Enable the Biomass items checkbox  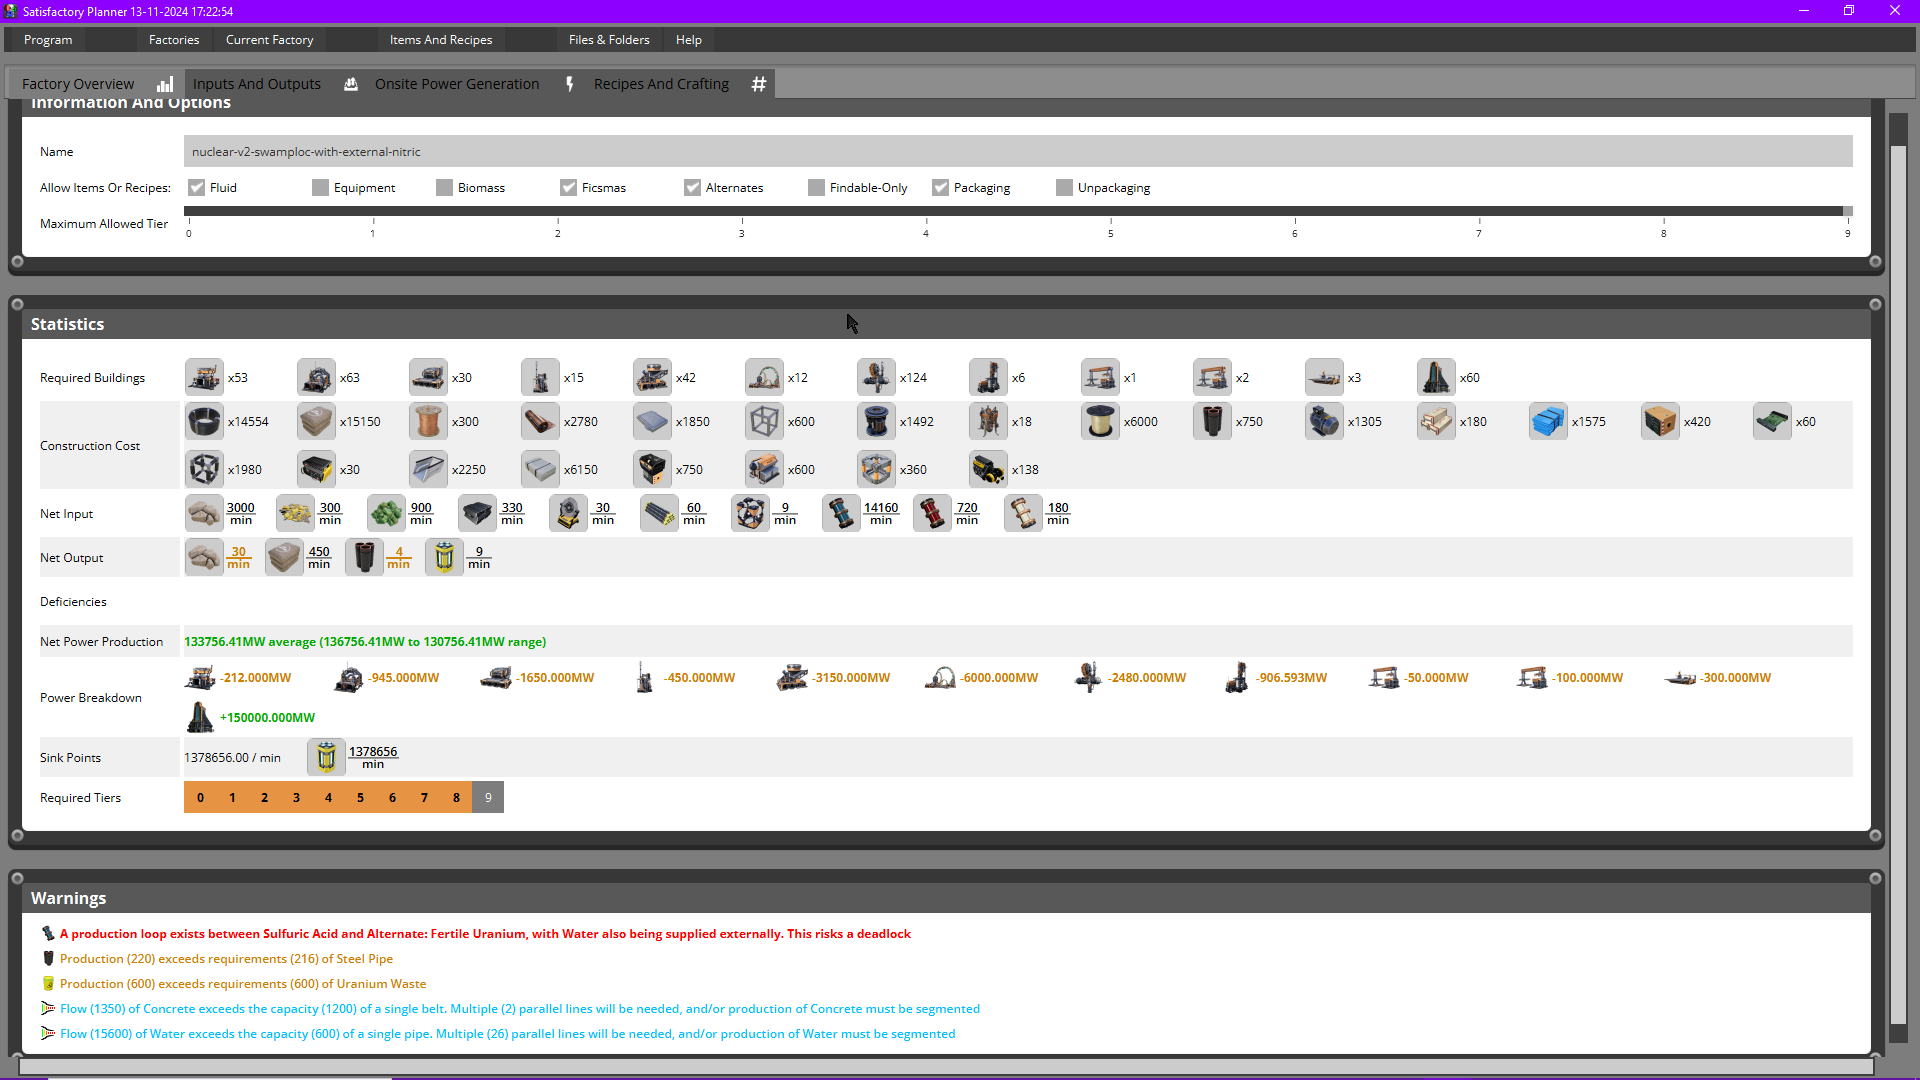pos(443,187)
